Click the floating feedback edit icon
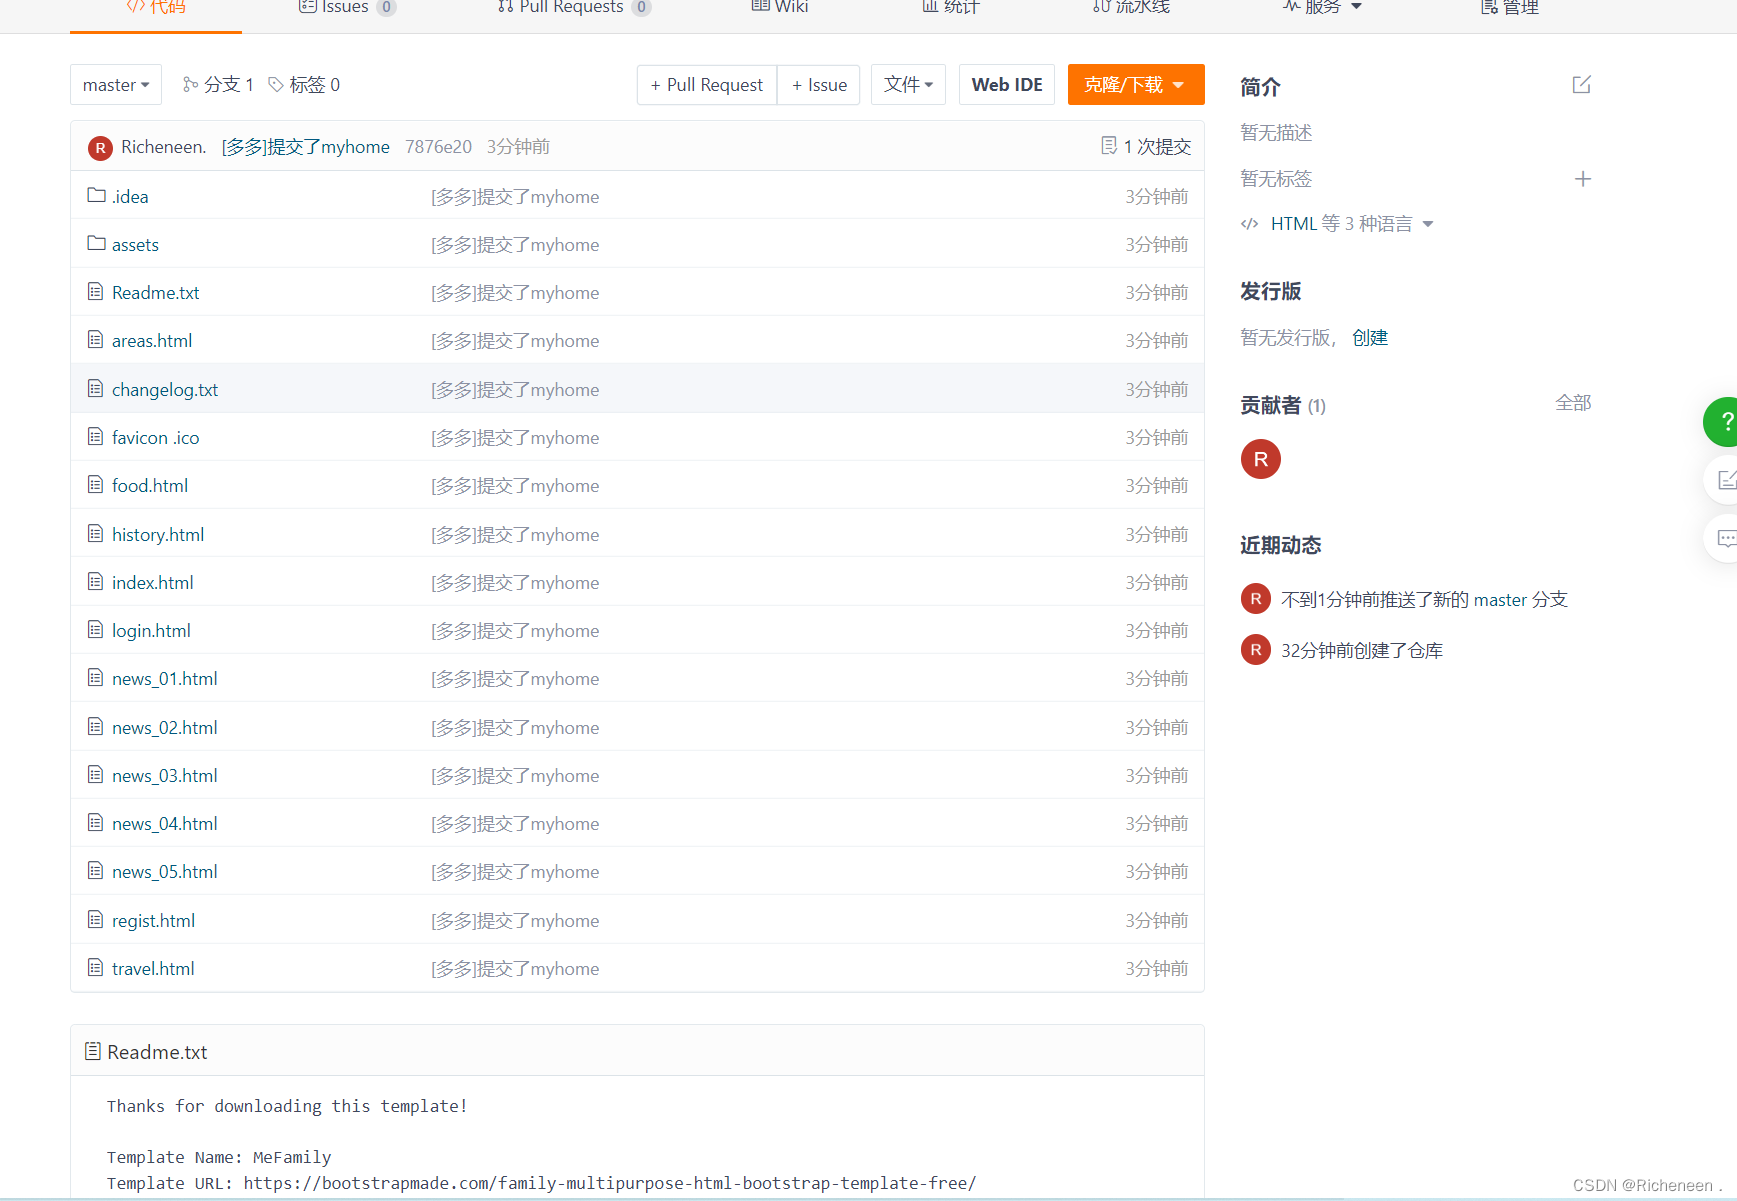 (x=1725, y=480)
